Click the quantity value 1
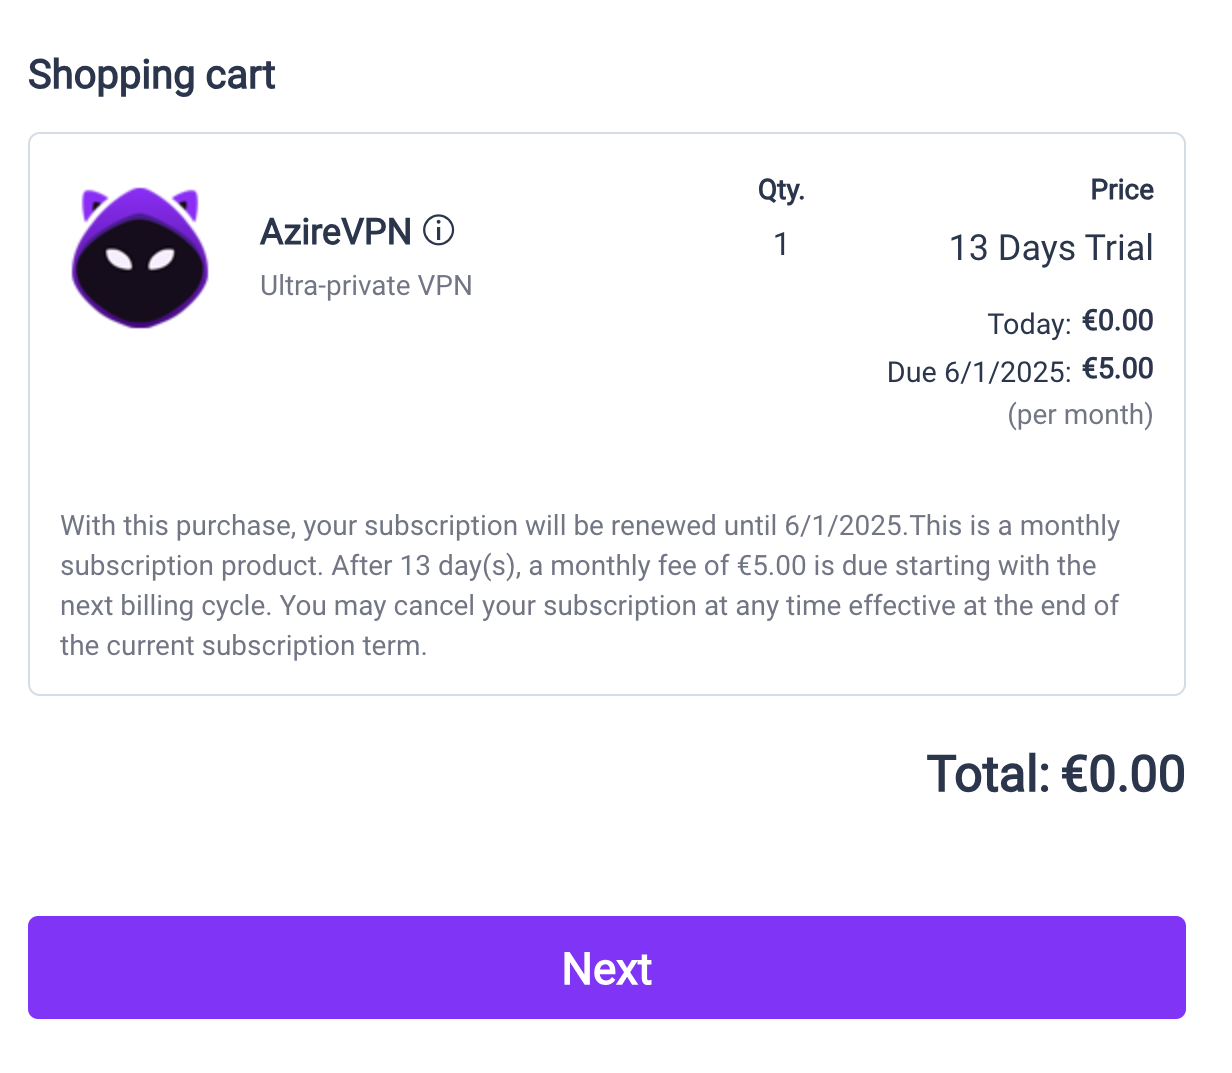This screenshot has height=1073, width=1232. tap(781, 245)
